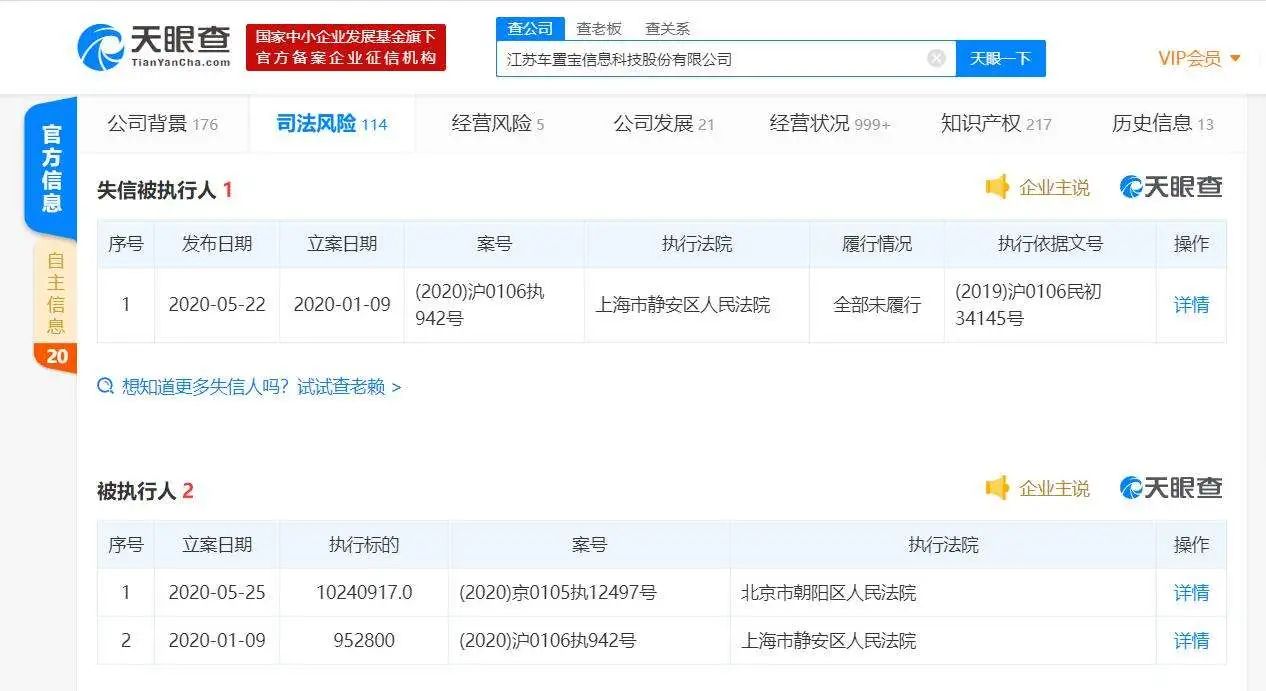Click the 10240917.0 execution amount
1266x691 pixels.
[364, 593]
